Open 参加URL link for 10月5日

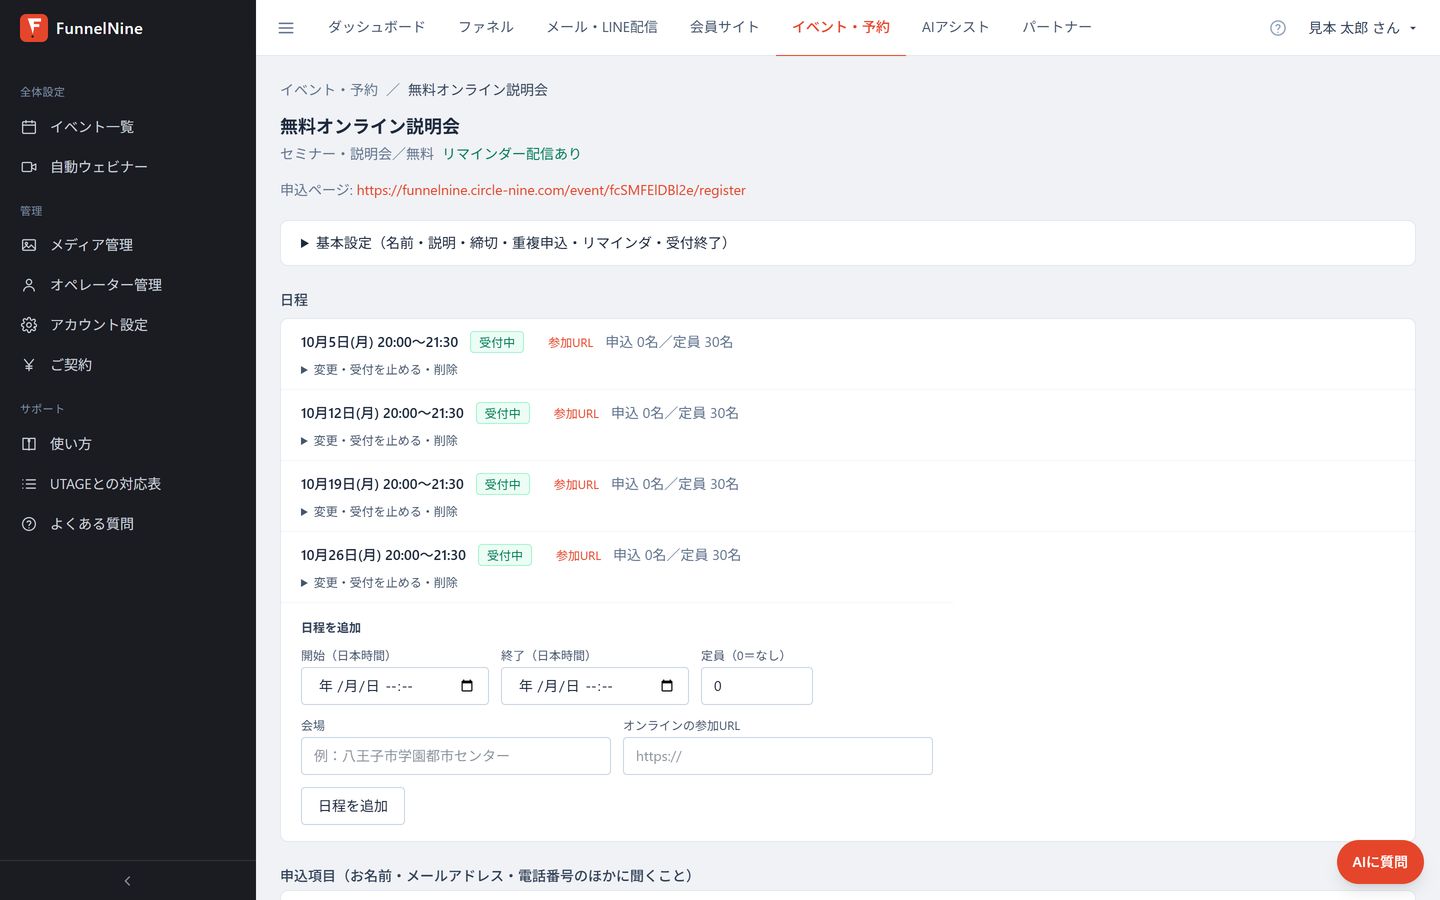571,343
